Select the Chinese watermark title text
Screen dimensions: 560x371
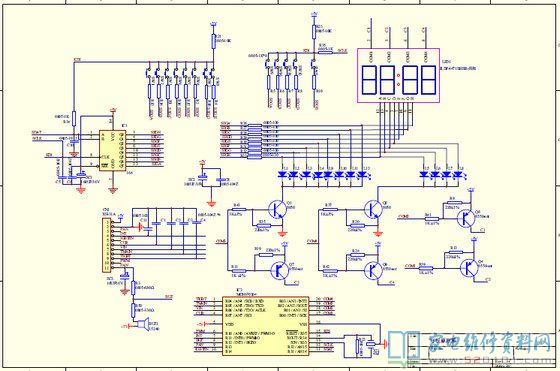point(490,342)
